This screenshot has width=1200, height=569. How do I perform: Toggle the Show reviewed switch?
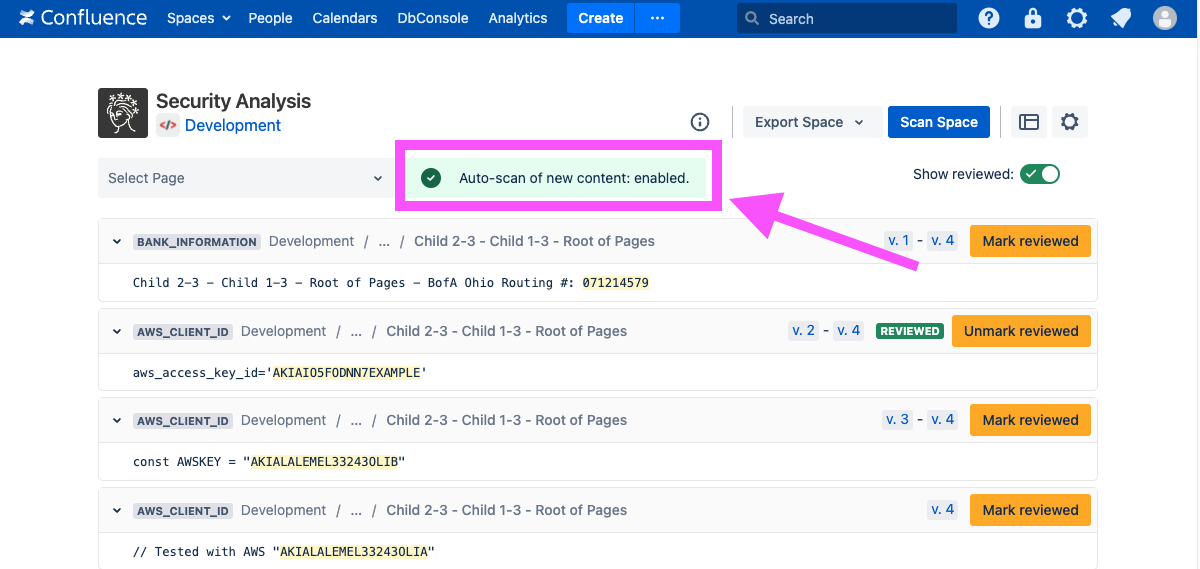point(1039,174)
